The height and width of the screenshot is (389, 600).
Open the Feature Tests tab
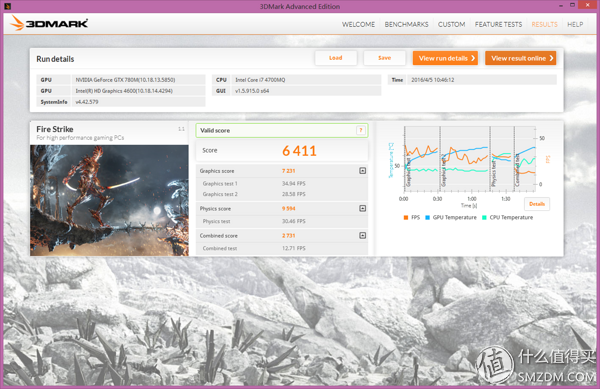498,24
